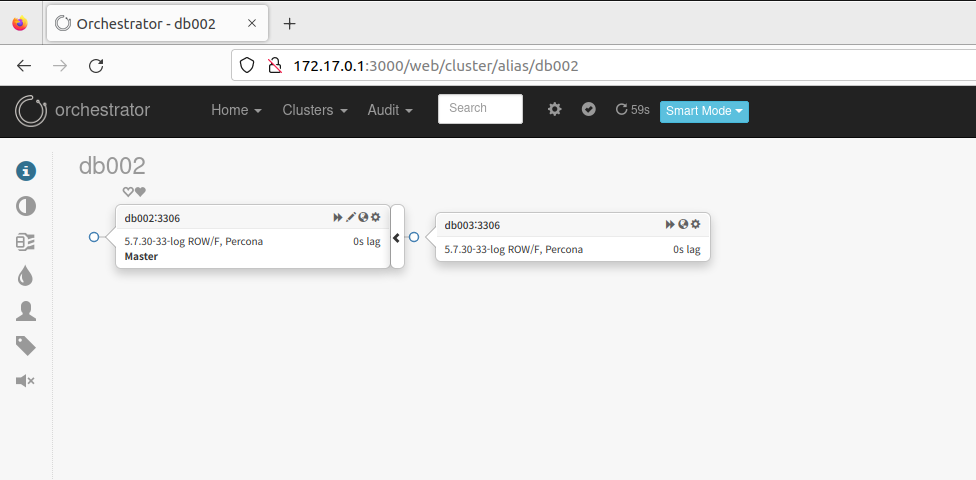Toggle the colorize half-circle sidebar icon
This screenshot has width=976, height=480.
(26, 206)
